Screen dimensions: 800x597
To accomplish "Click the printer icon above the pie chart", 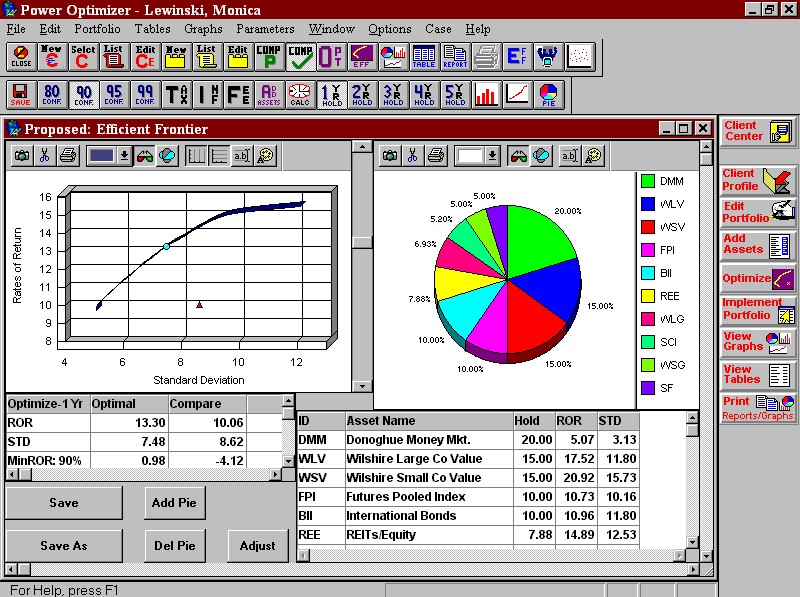I will point(438,155).
